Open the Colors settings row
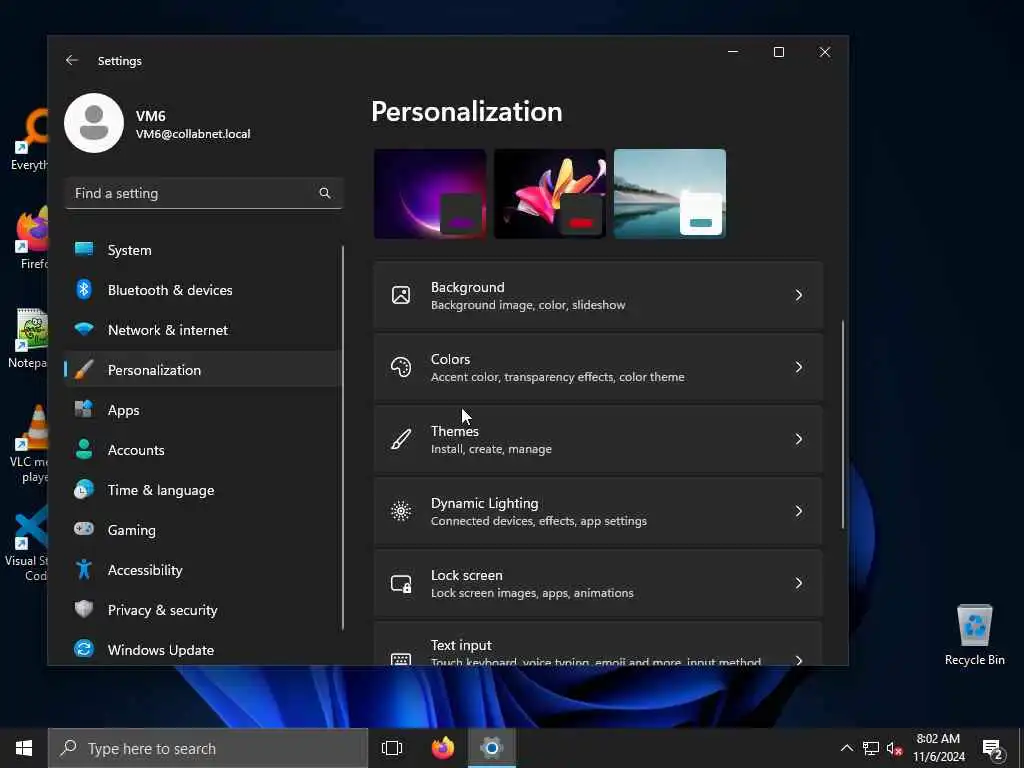The image size is (1024, 768). [x=598, y=367]
